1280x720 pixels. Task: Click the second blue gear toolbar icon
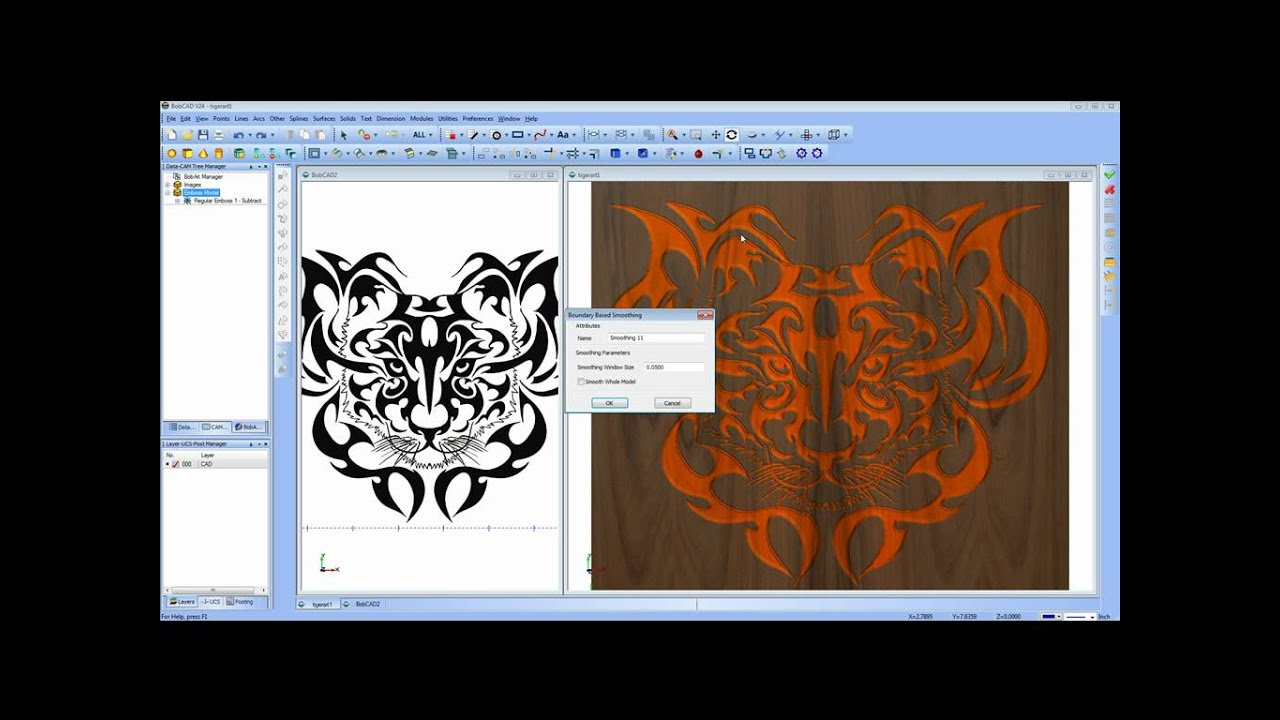click(x=817, y=153)
